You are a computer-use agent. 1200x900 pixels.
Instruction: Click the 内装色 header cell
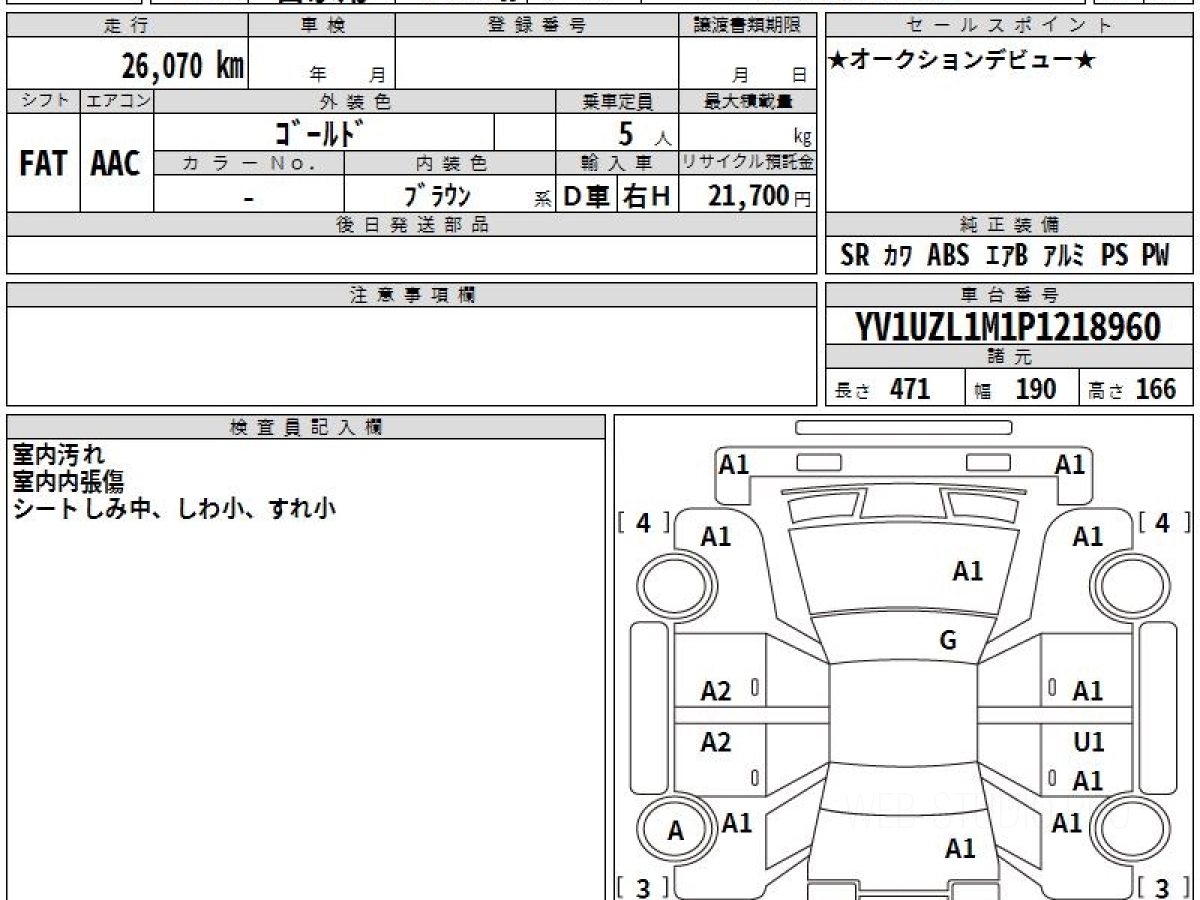click(450, 163)
